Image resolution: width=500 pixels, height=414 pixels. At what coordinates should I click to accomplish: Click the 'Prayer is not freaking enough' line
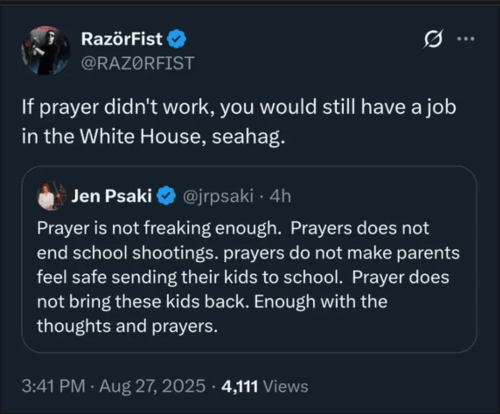coord(157,228)
